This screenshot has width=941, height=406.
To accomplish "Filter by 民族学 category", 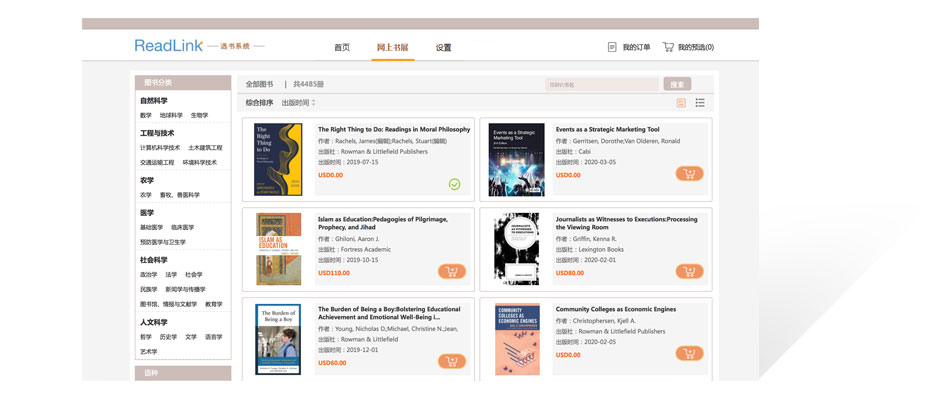I will 148,290.
